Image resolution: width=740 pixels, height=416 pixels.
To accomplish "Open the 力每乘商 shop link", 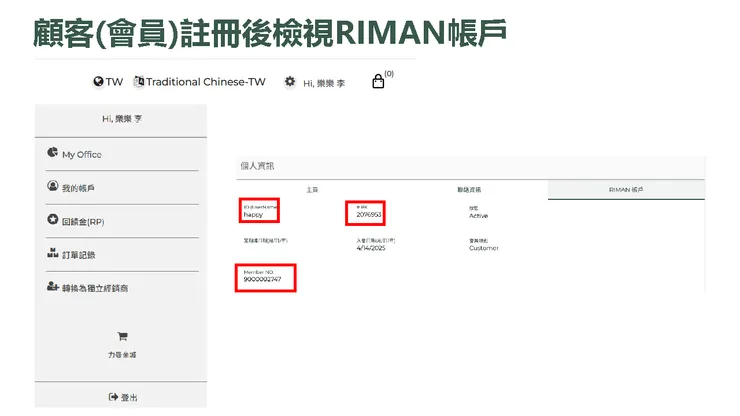I will tap(122, 355).
